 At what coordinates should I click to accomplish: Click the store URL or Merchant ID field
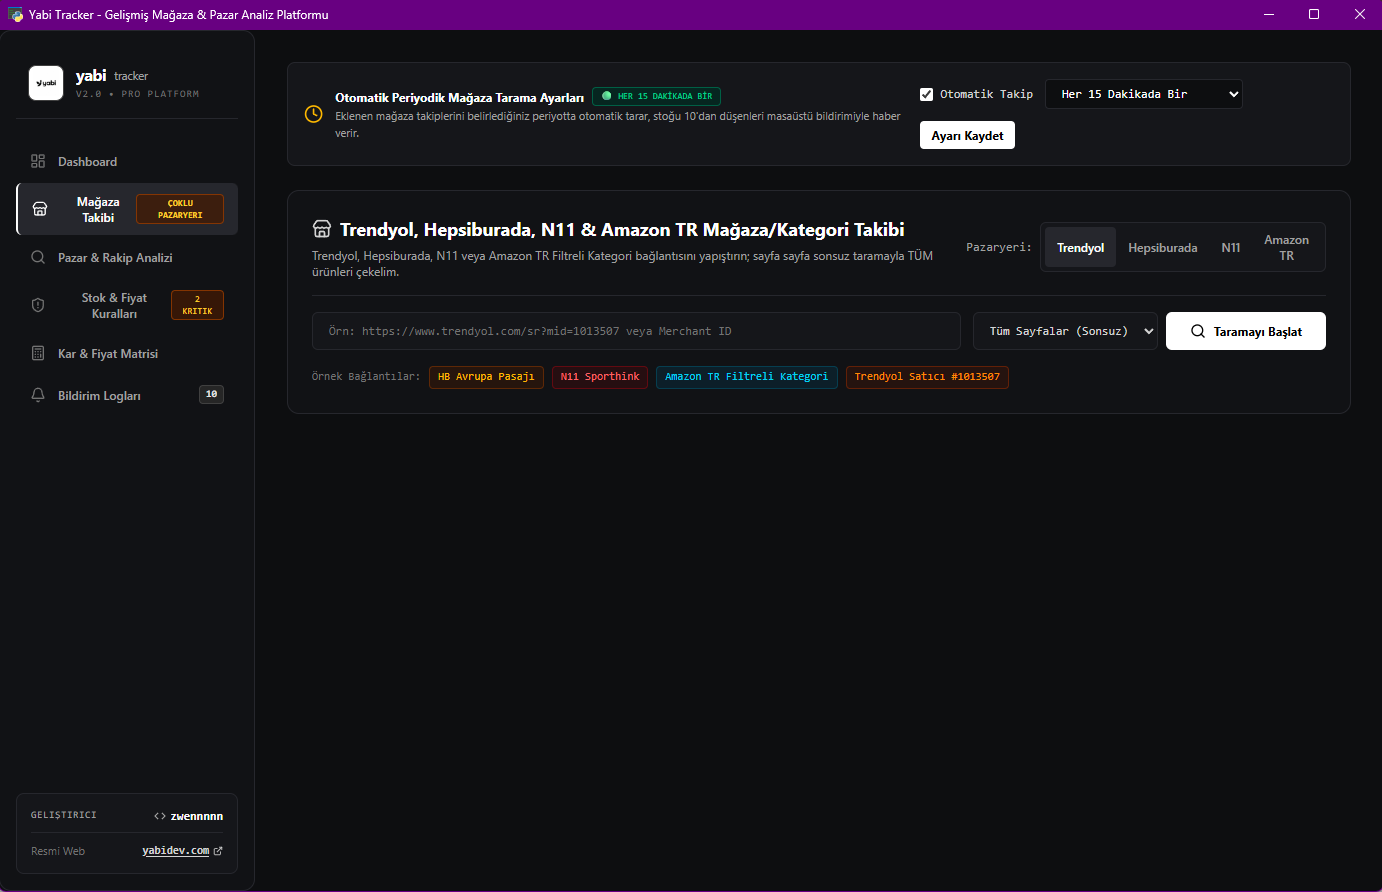click(636, 331)
